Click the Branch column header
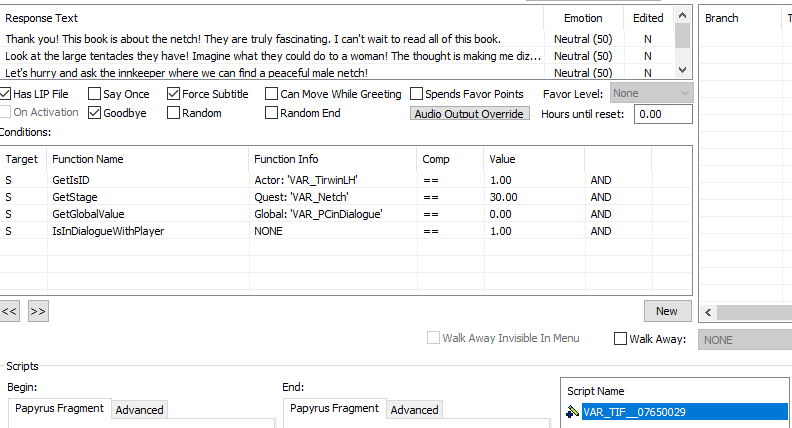 (x=740, y=18)
